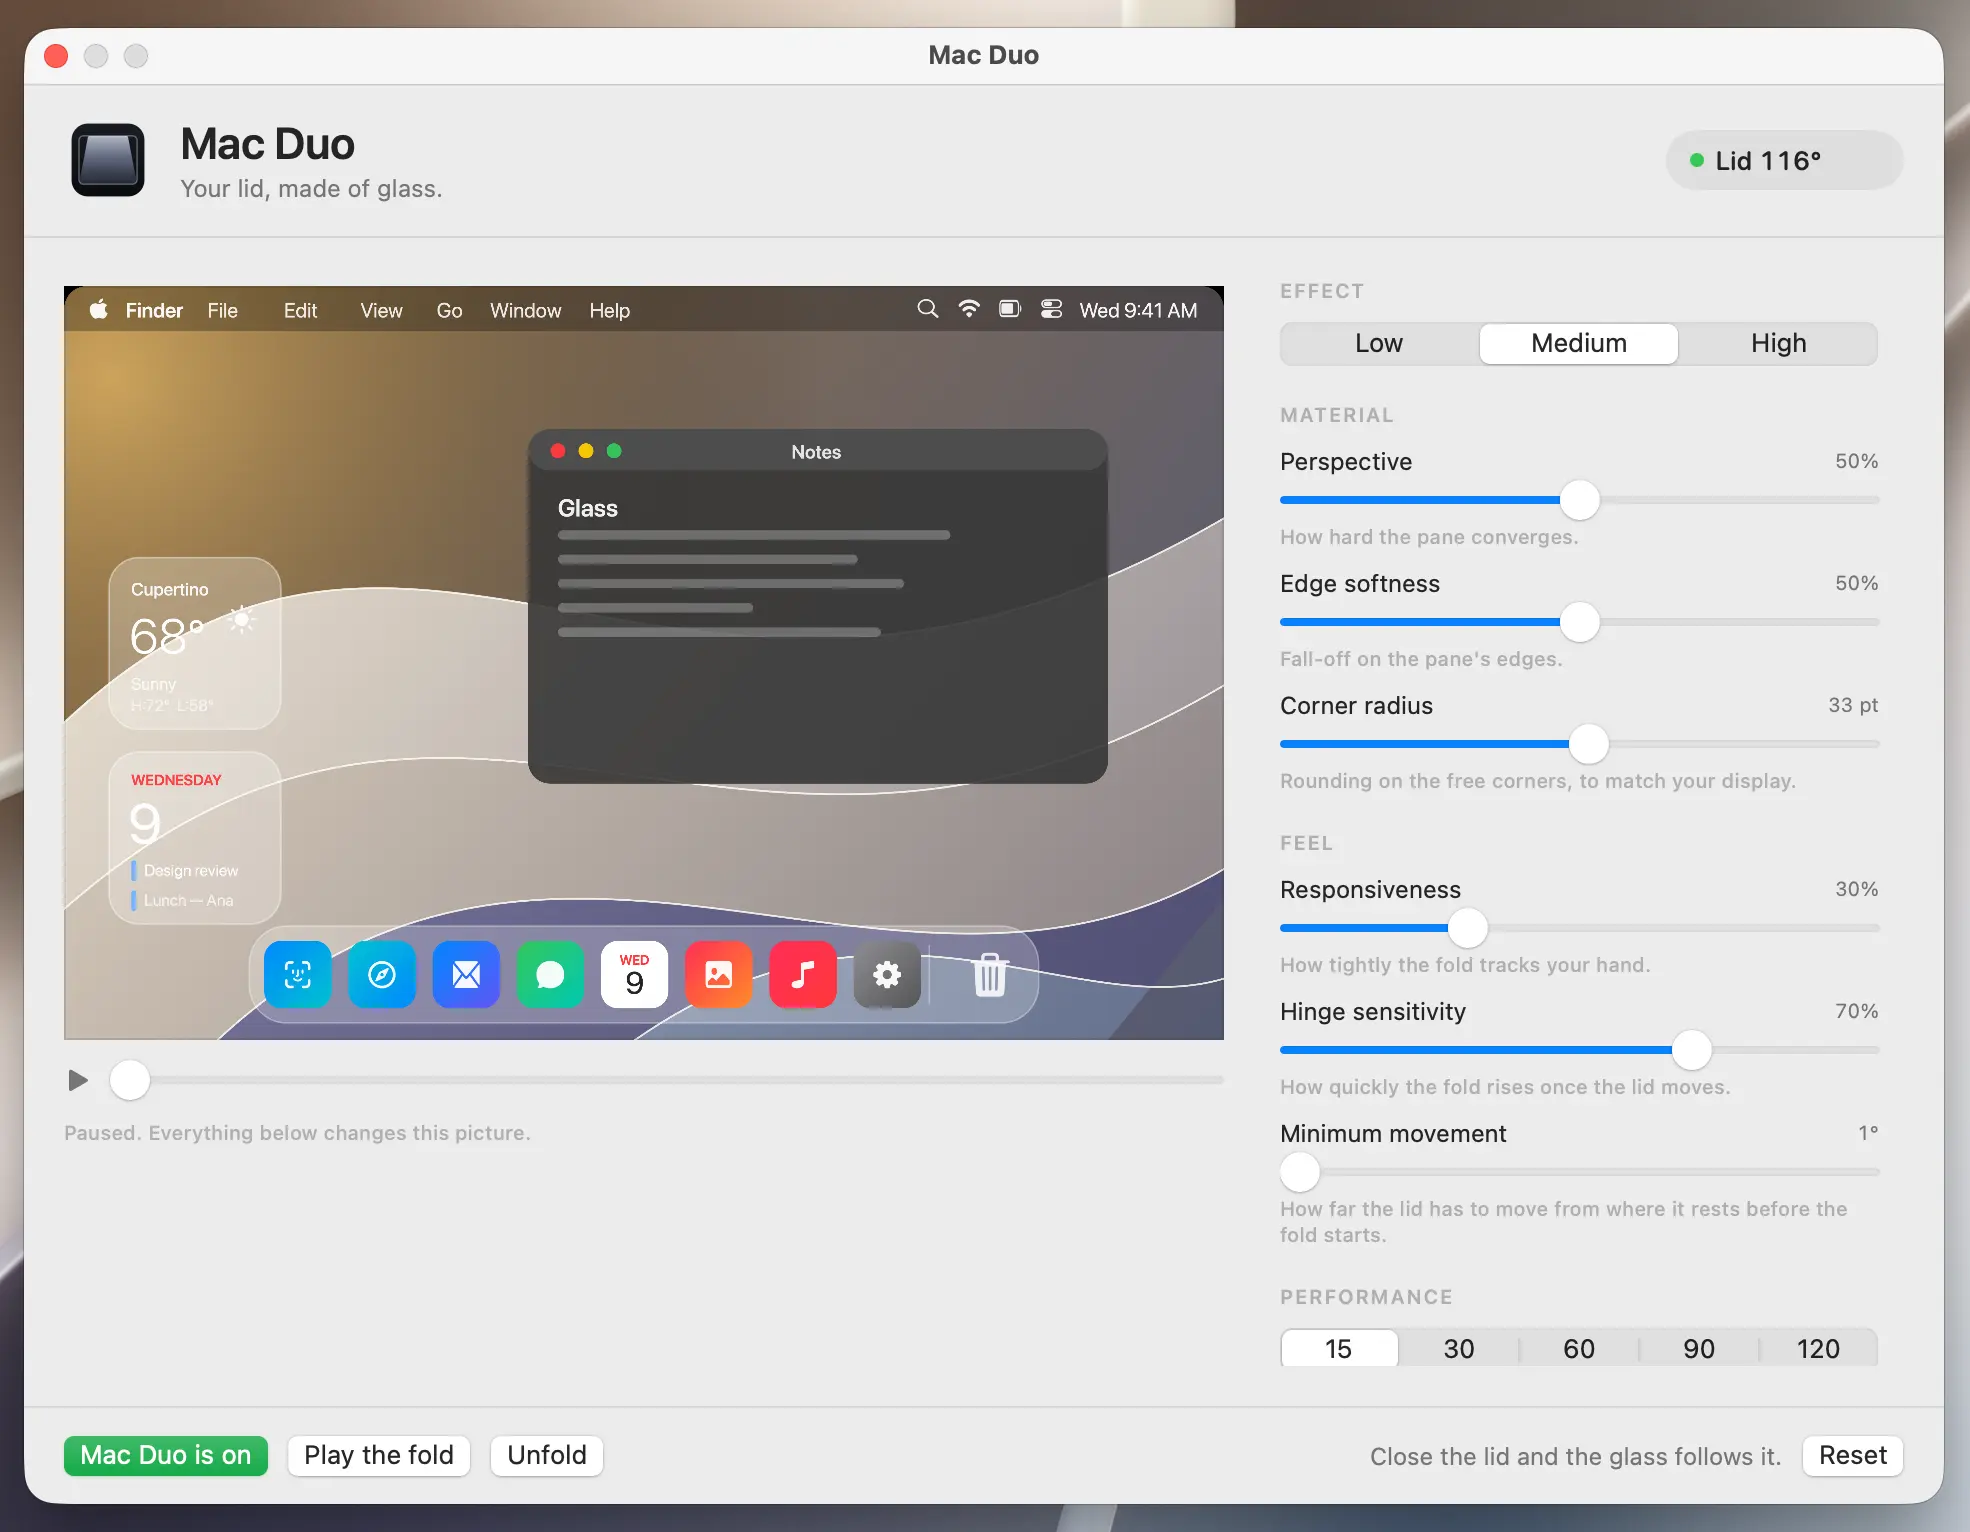Image resolution: width=1970 pixels, height=1532 pixels.
Task: Click the Safari compass dock icon
Action: pyautogui.click(x=382, y=974)
